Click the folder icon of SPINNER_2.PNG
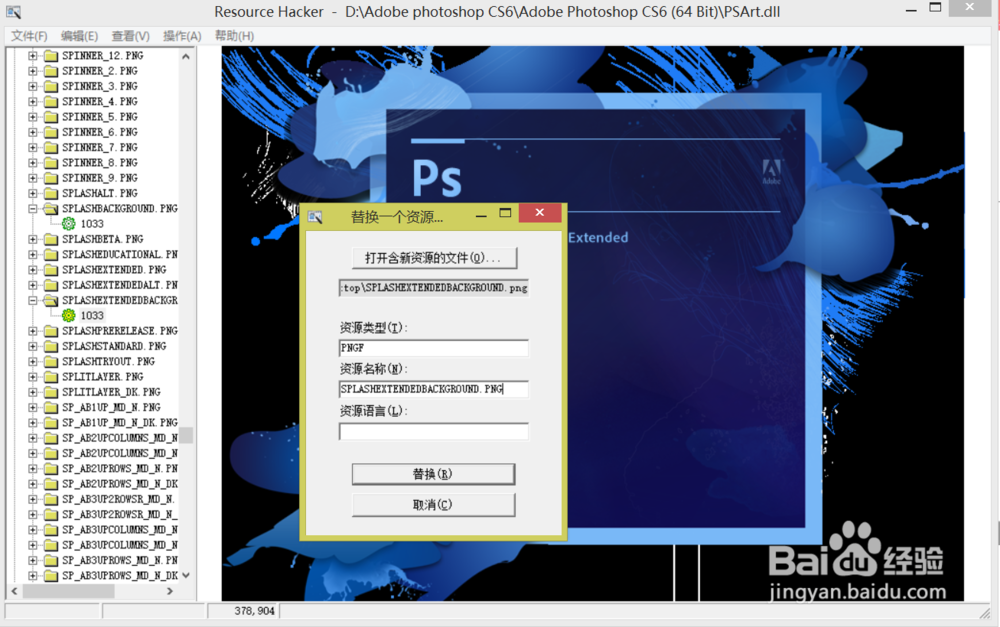This screenshot has height=627, width=1000. [x=51, y=71]
